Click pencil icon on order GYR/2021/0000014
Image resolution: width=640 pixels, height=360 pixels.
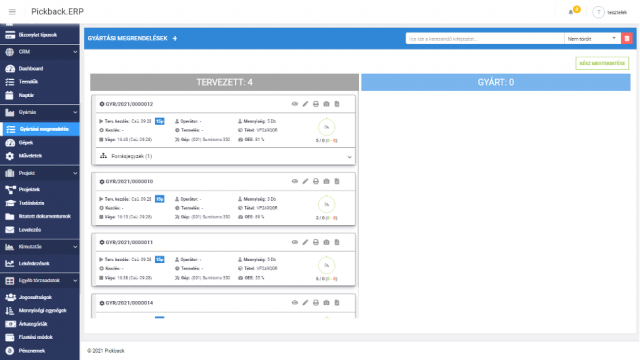point(305,303)
